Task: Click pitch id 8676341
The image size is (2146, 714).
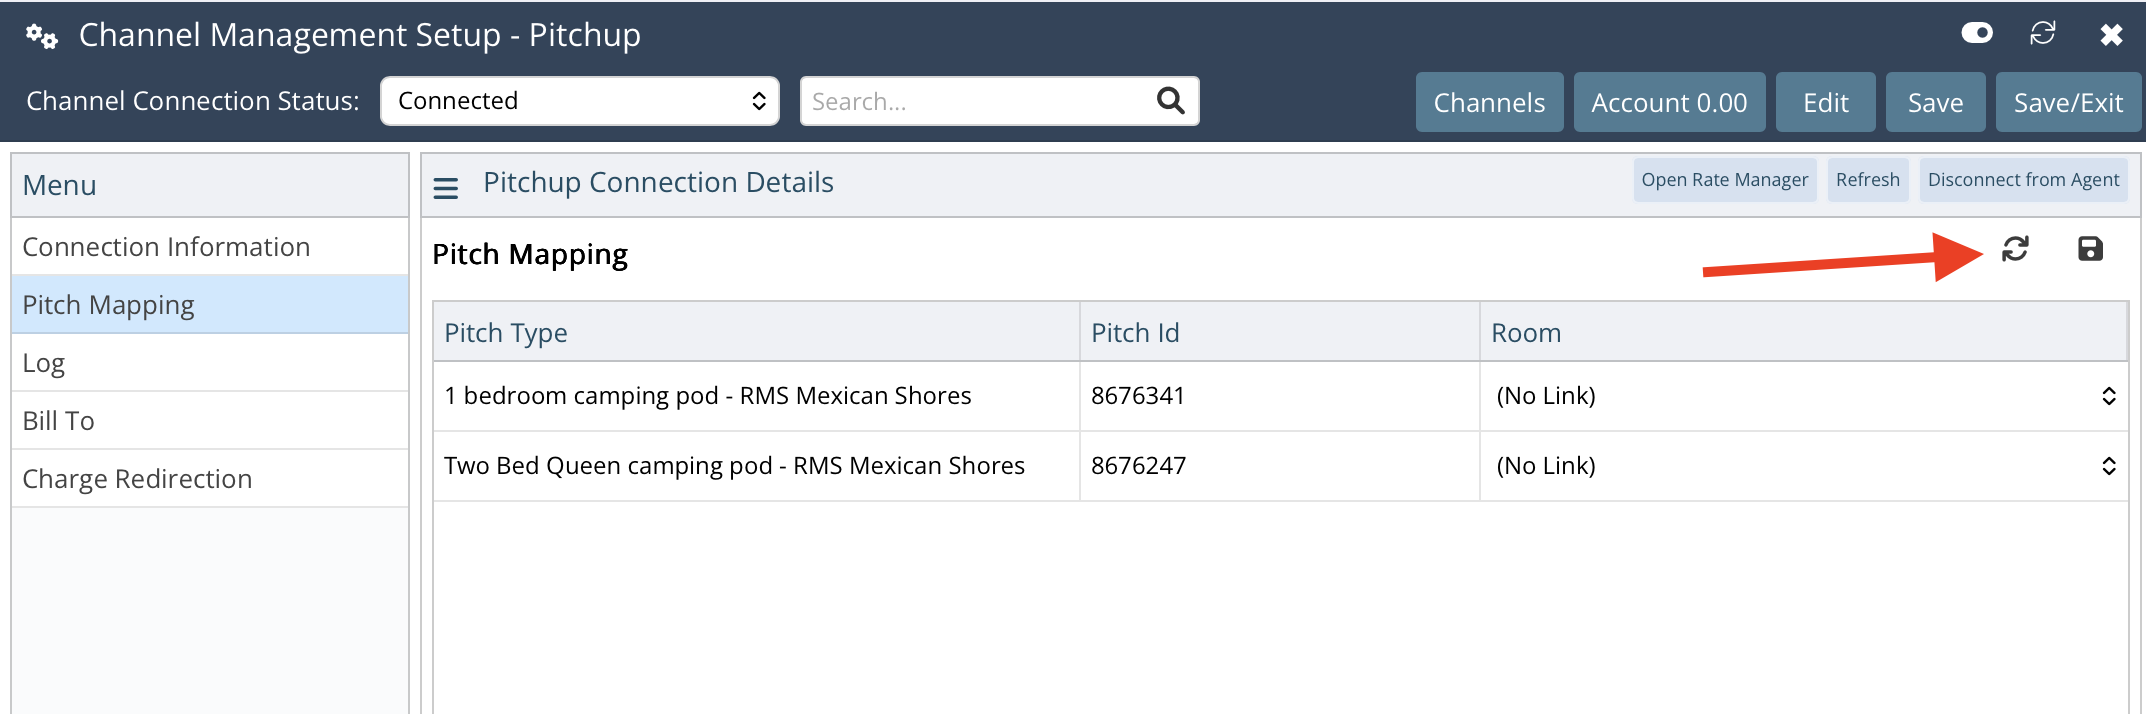Action: click(x=1137, y=396)
